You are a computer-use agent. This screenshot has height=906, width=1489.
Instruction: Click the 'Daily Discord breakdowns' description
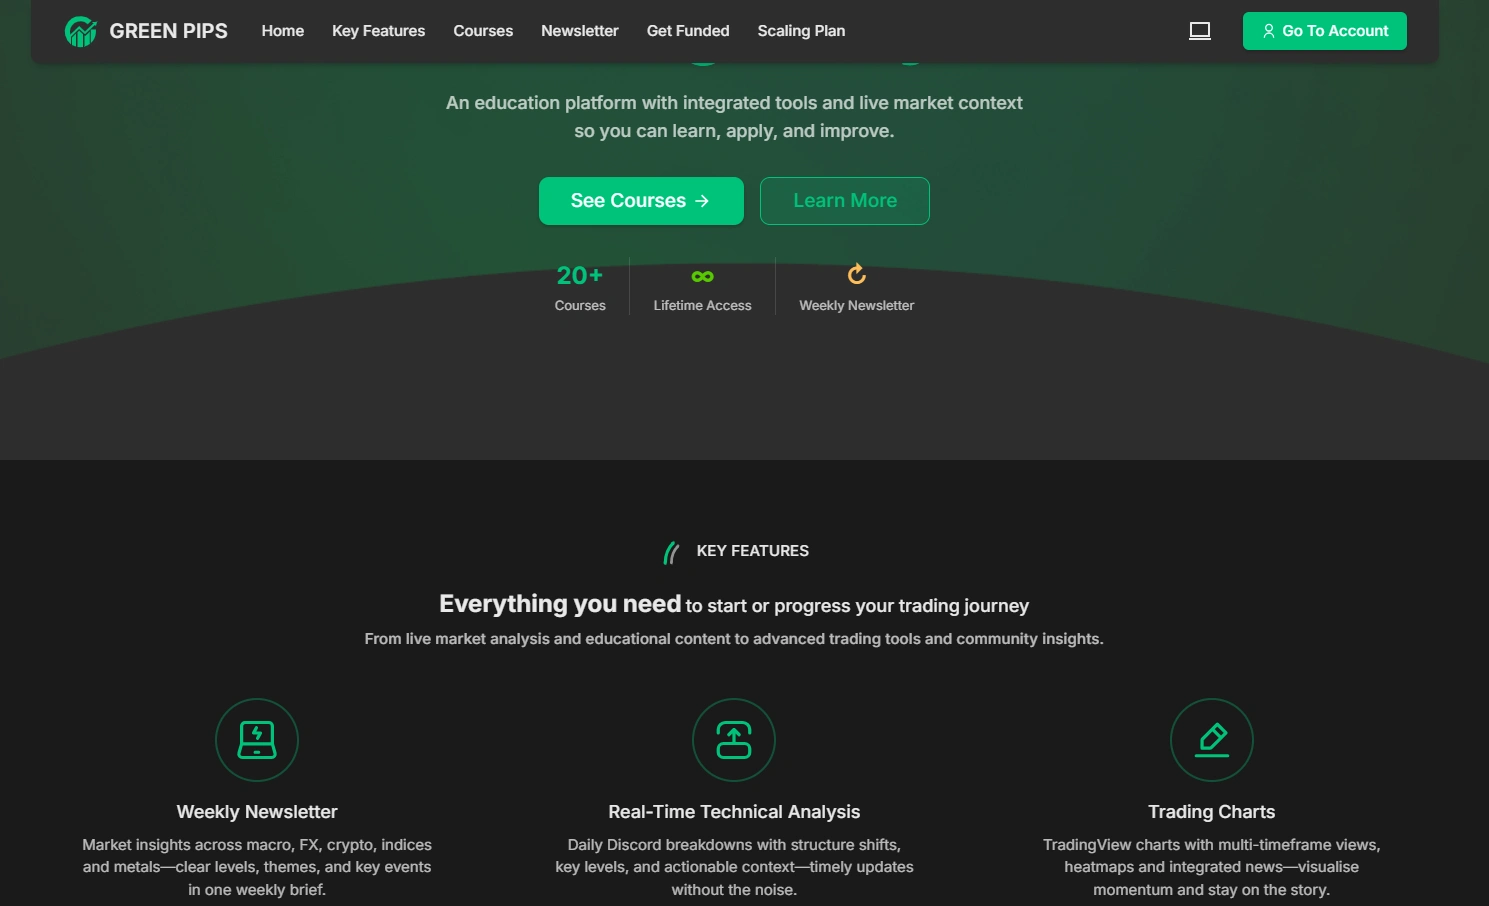click(734, 867)
